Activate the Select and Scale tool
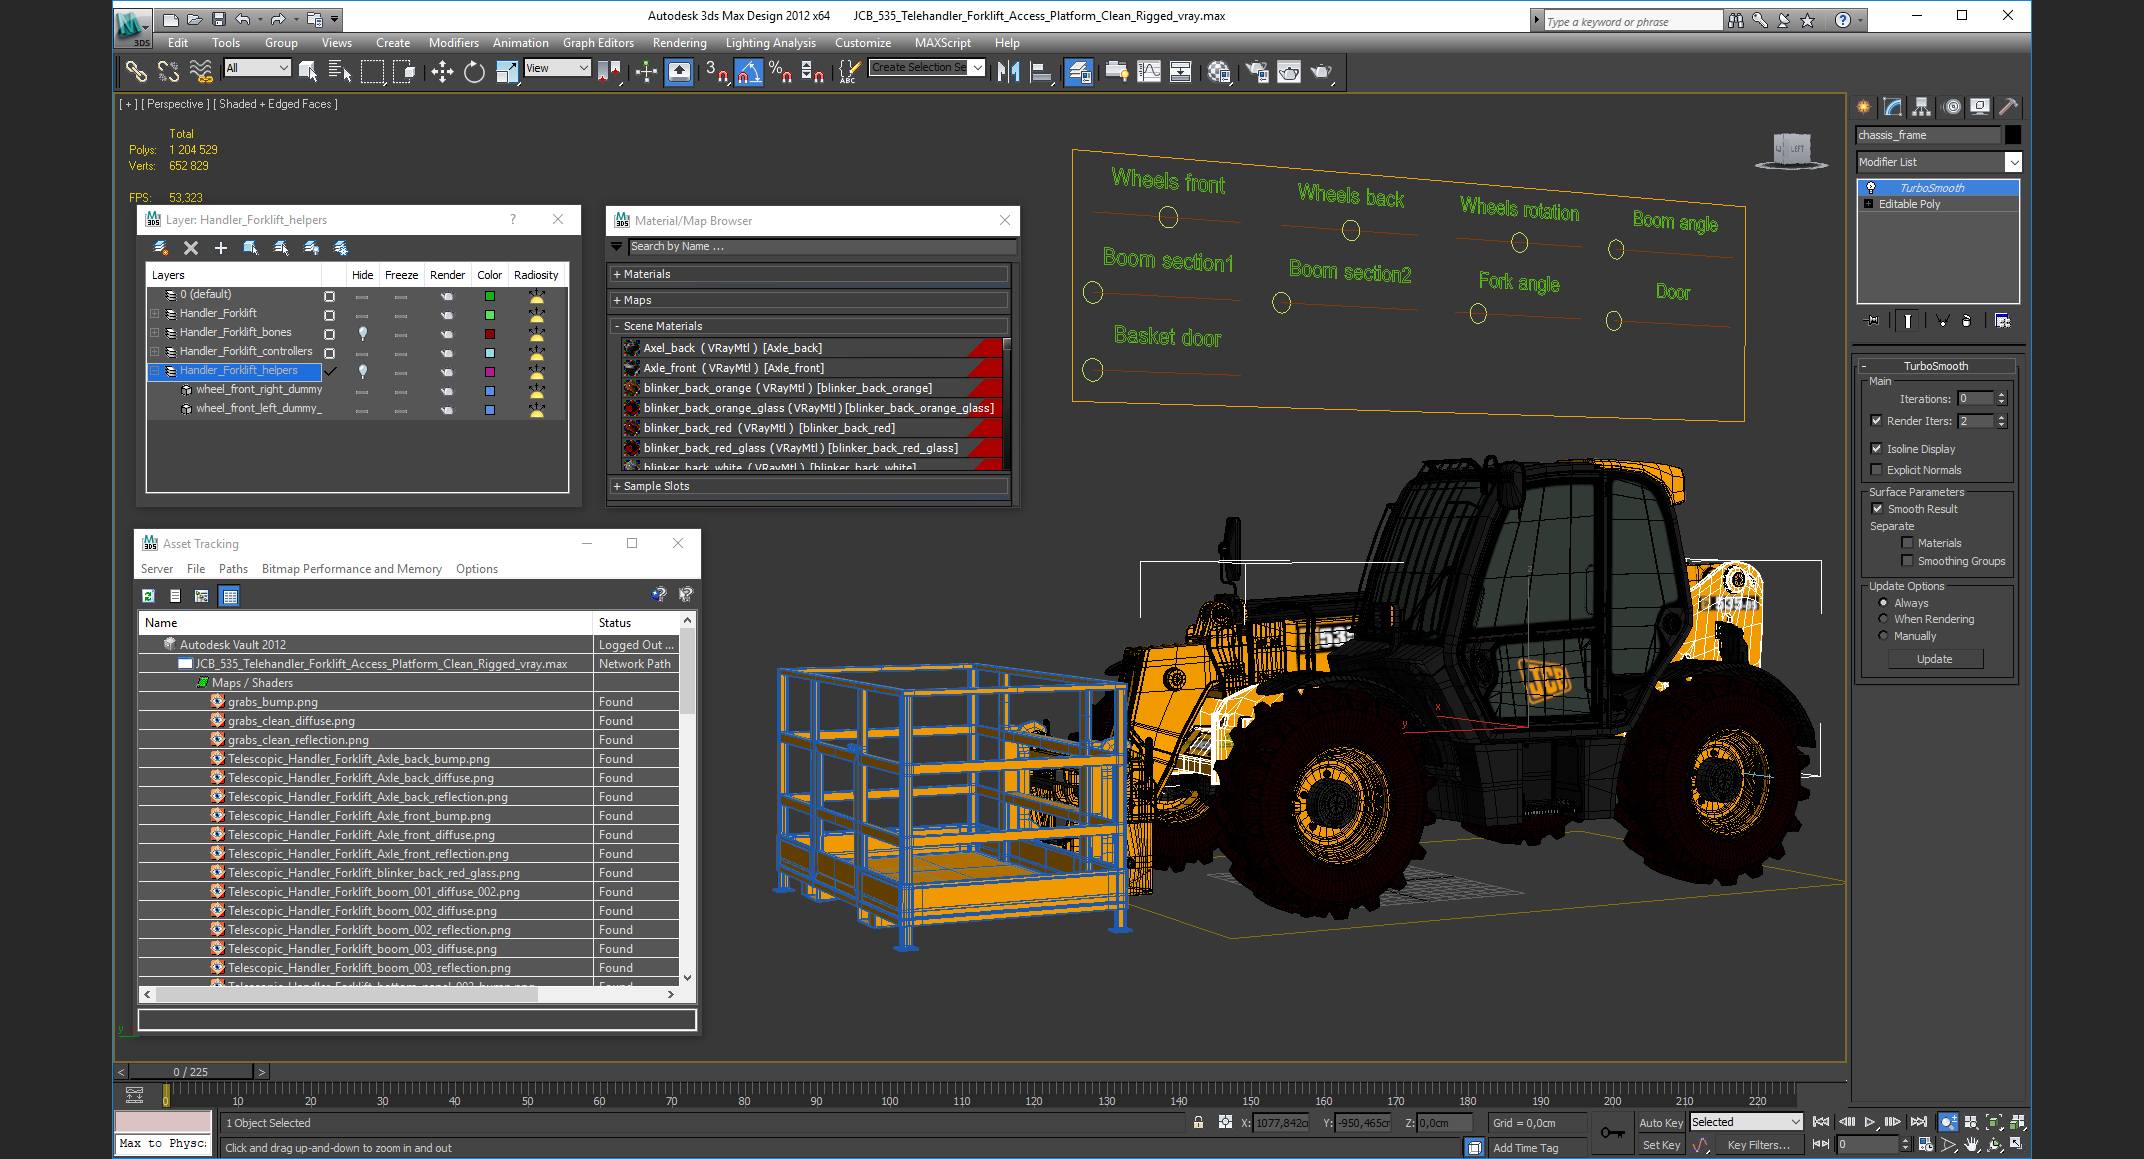The image size is (2144, 1159). [507, 71]
